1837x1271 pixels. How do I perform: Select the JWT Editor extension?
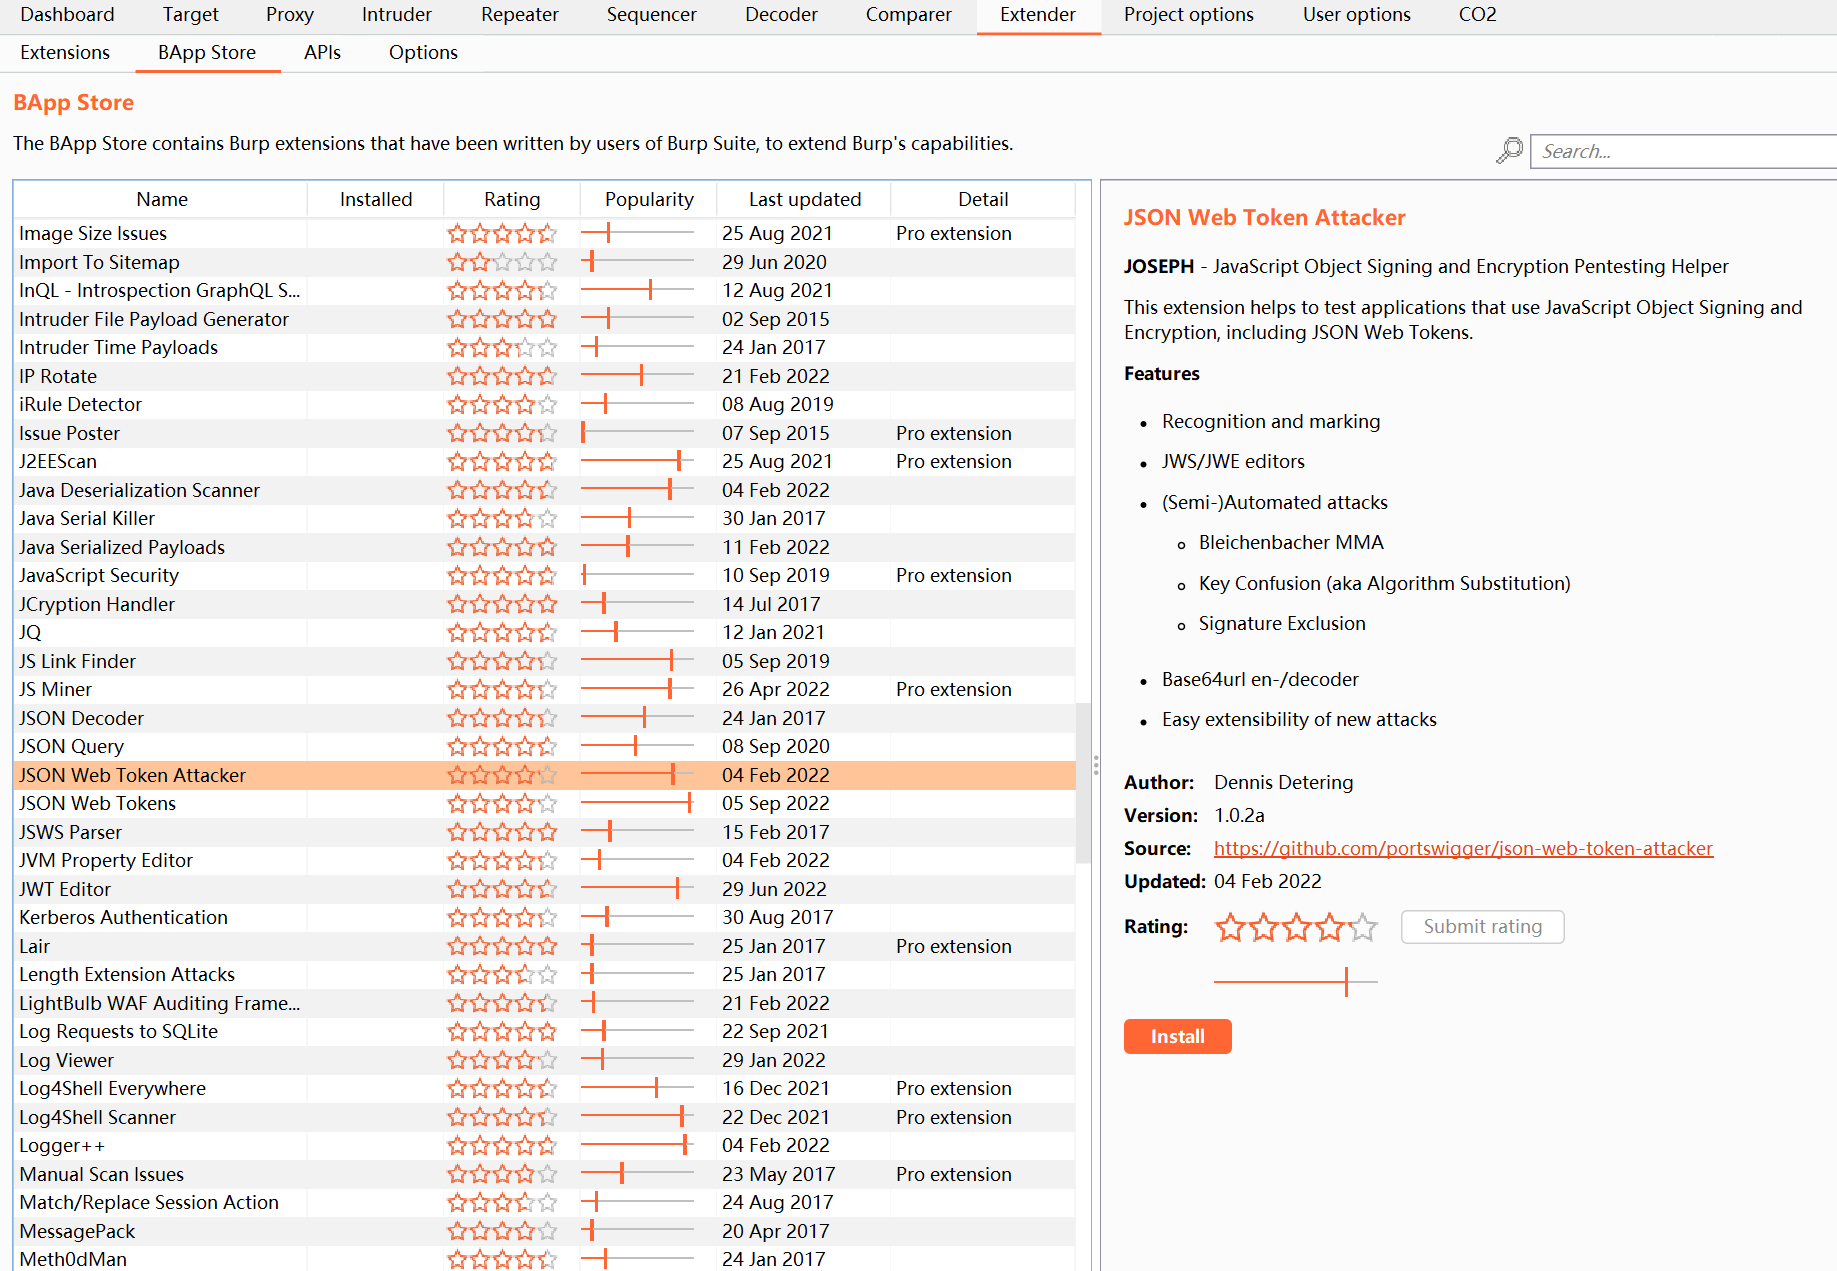click(x=545, y=890)
